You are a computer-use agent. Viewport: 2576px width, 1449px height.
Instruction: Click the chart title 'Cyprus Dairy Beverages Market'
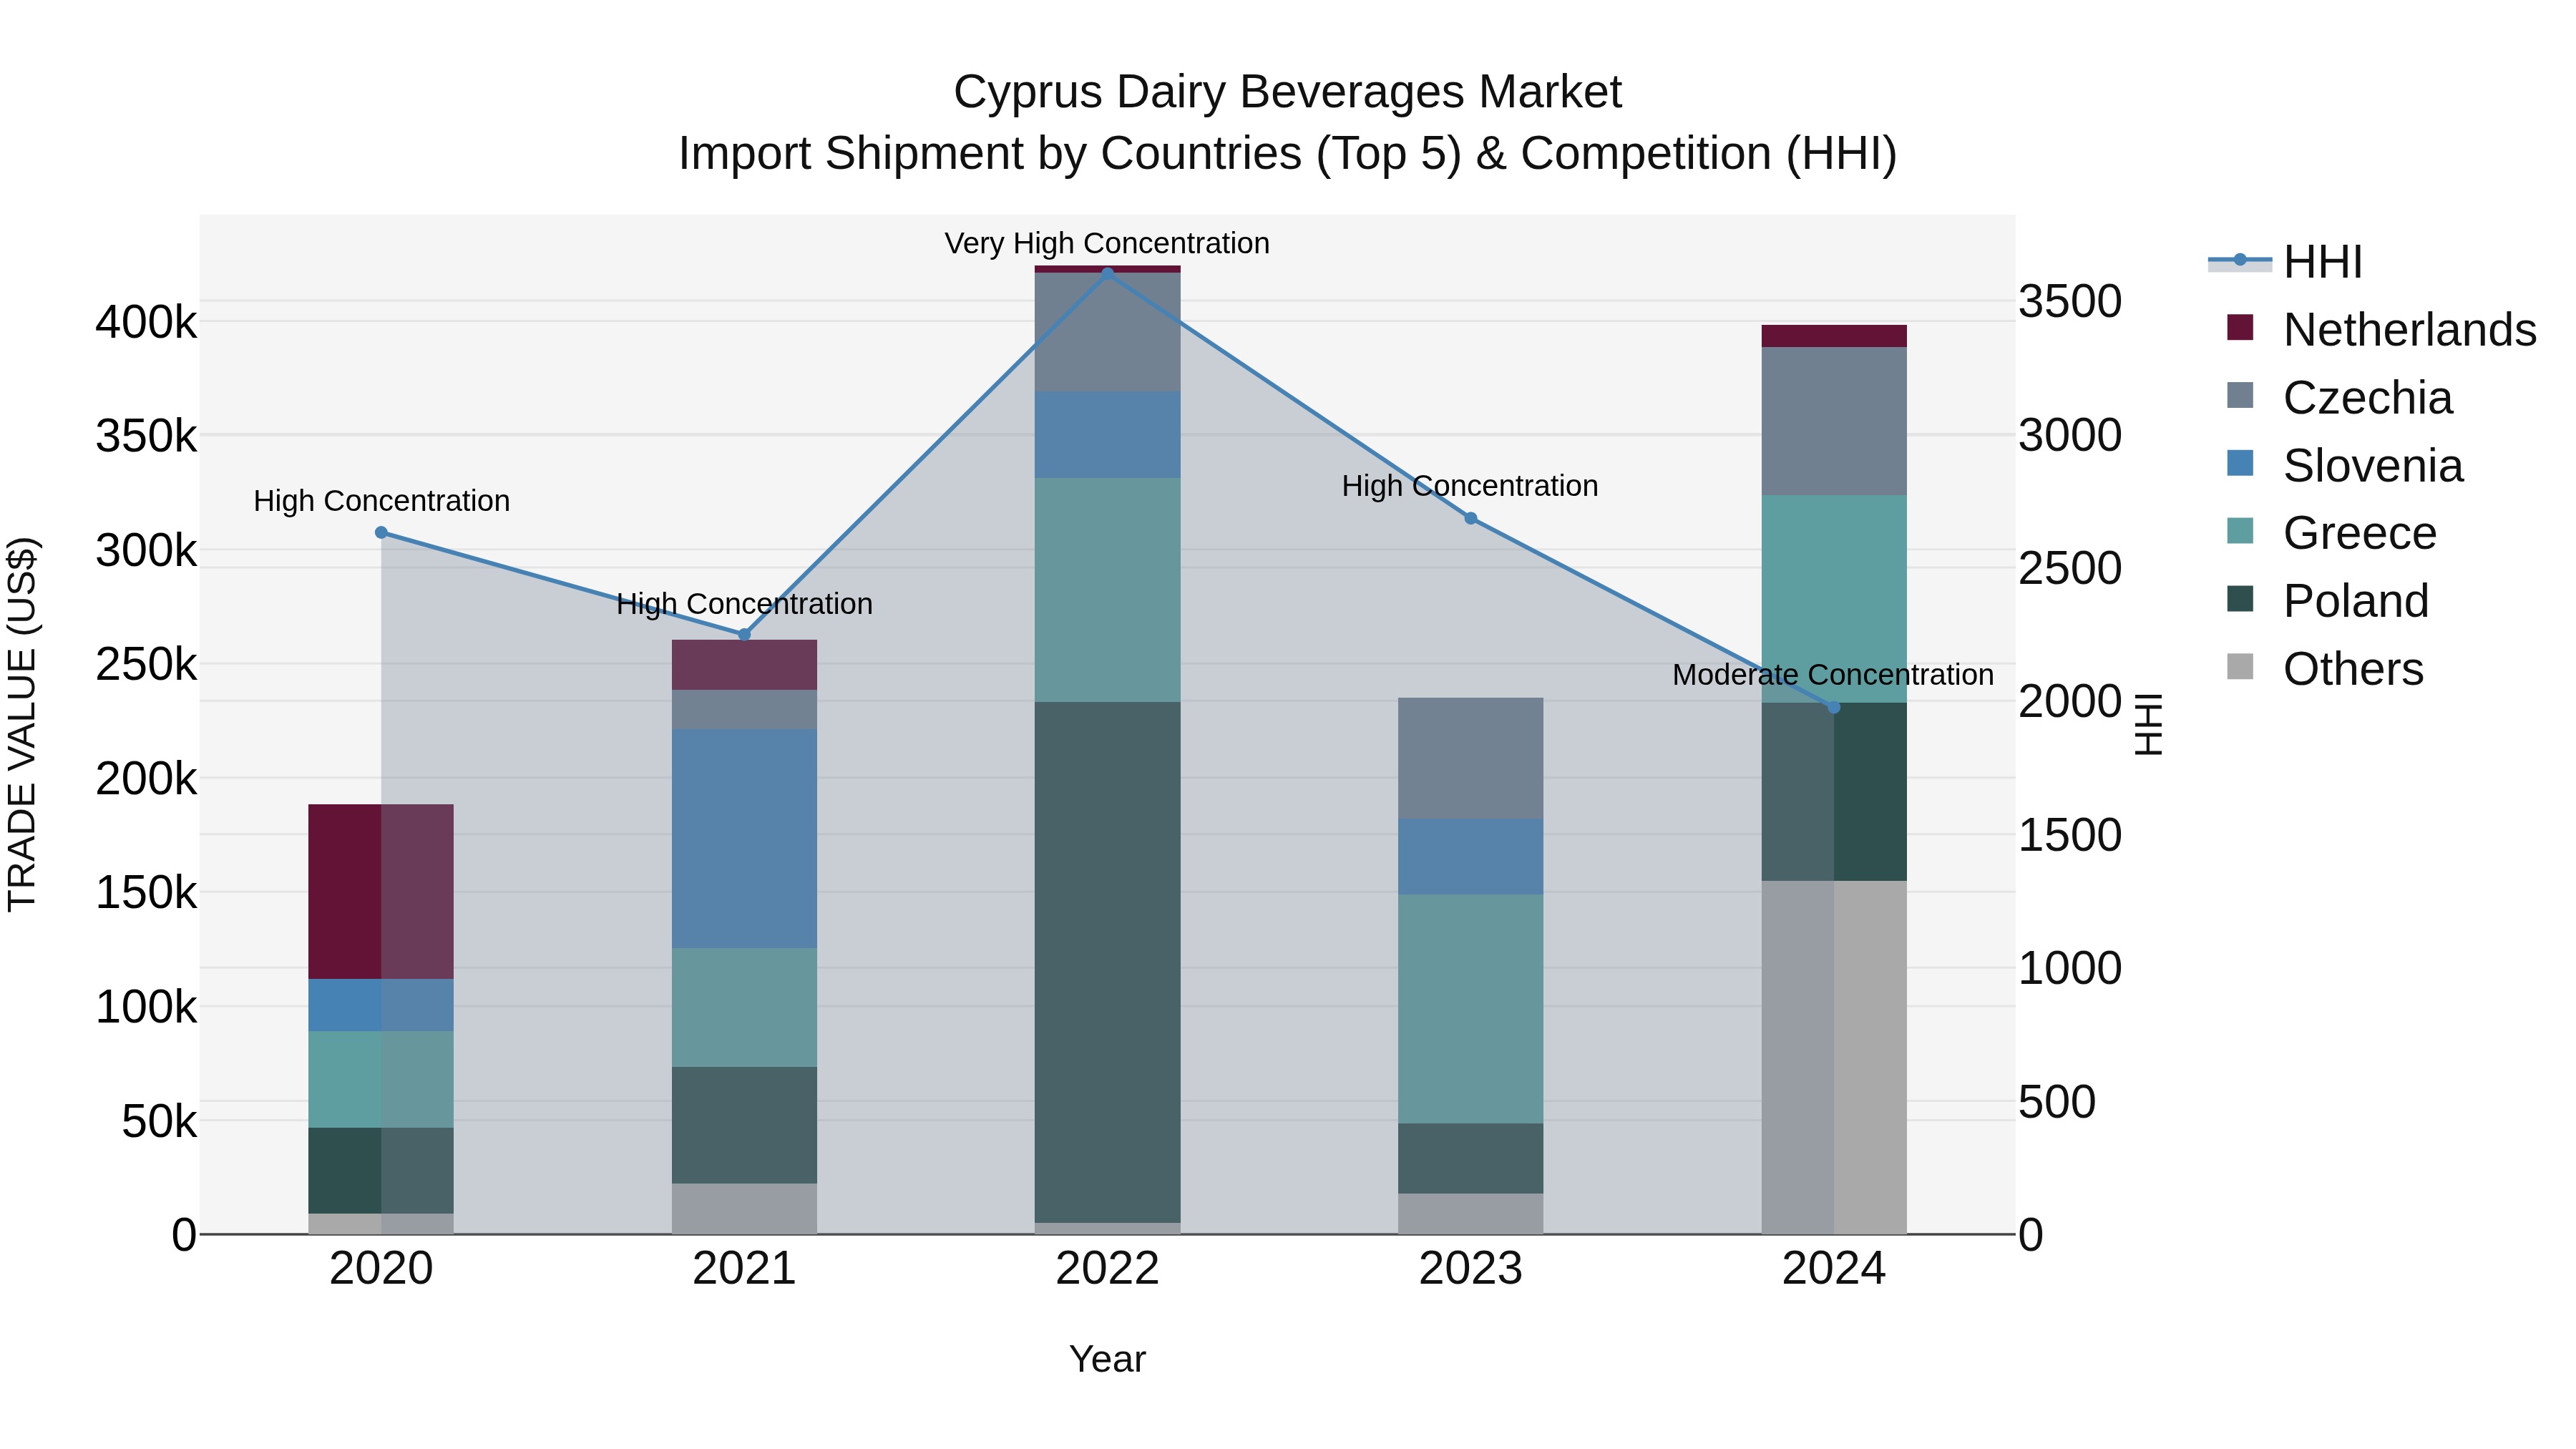coord(1287,92)
